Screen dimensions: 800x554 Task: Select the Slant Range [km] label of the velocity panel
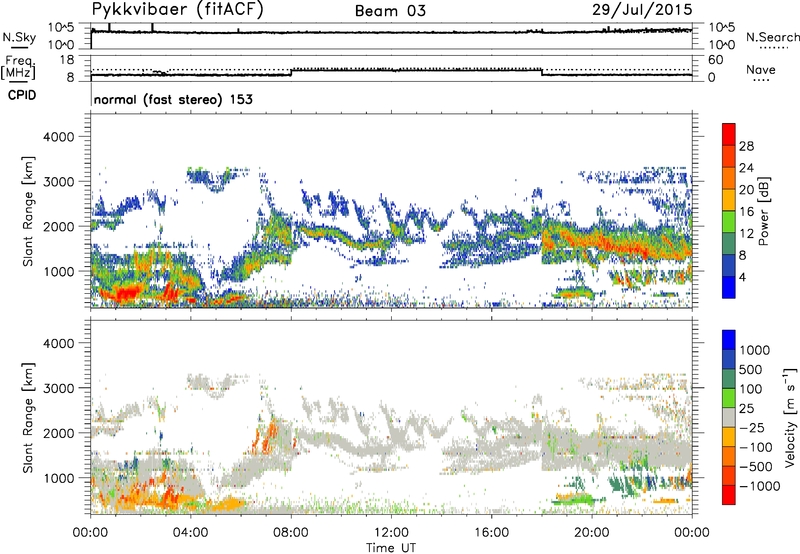pyautogui.click(x=28, y=418)
